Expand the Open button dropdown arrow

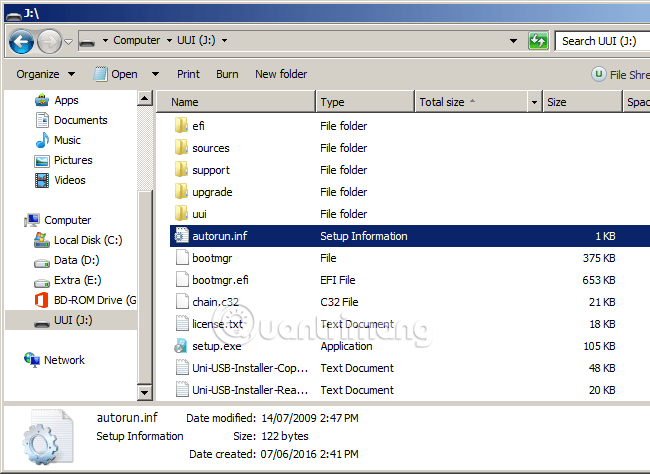[155, 74]
